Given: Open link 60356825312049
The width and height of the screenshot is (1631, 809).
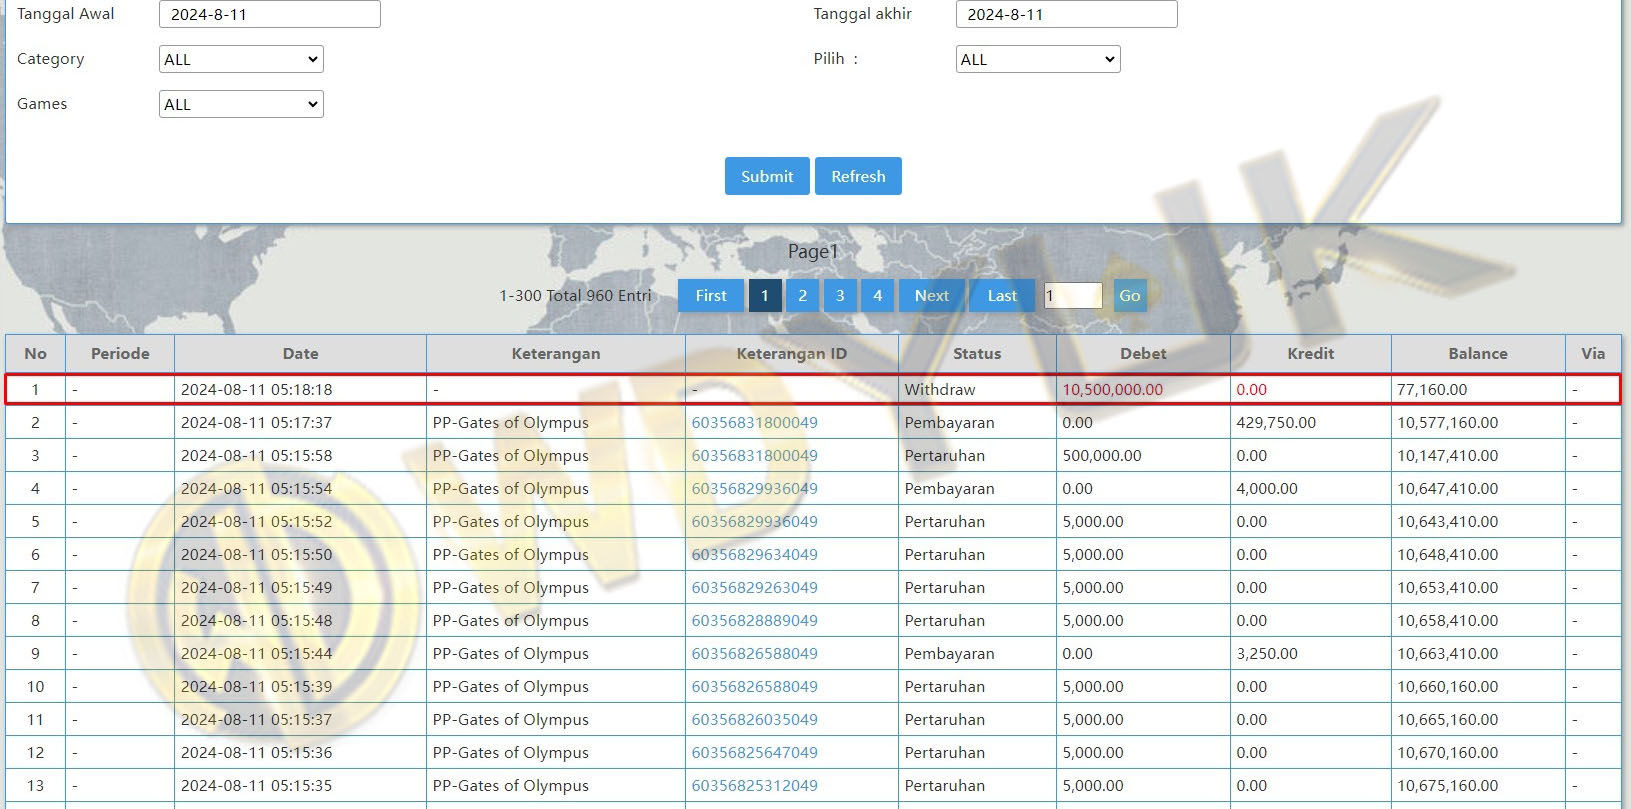Looking at the screenshot, I should coord(754,785).
